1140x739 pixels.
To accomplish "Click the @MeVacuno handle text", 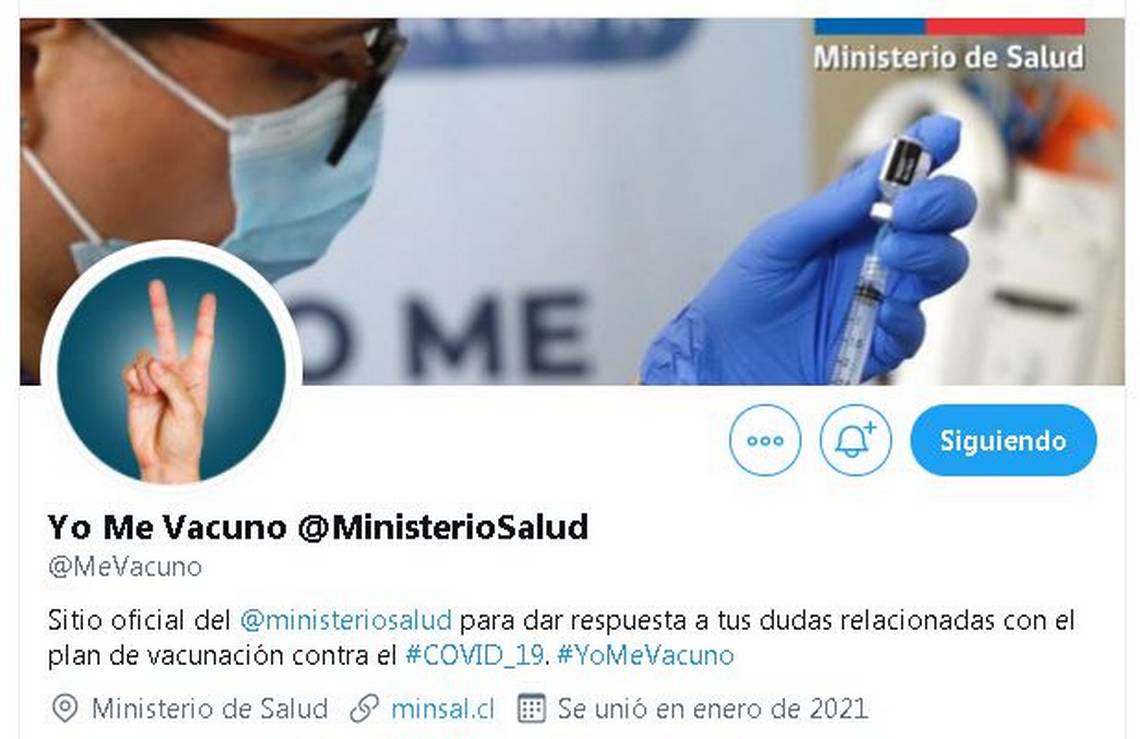I will point(124,567).
